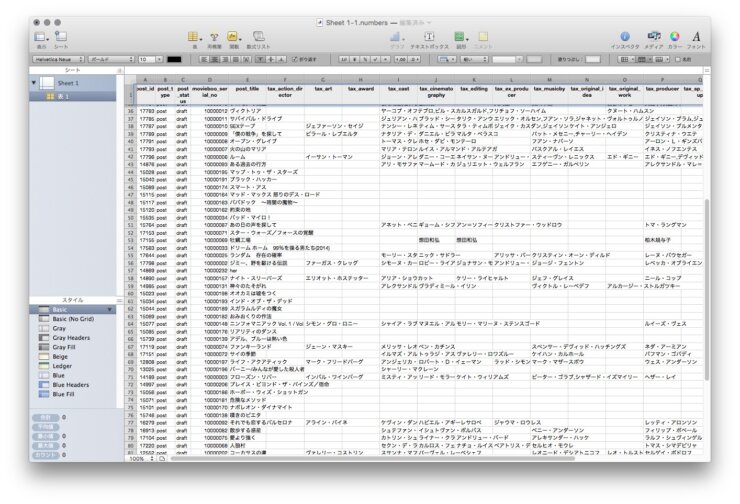Apply the Gray Headers table style
This screenshot has height=504, width=740.
point(73,338)
